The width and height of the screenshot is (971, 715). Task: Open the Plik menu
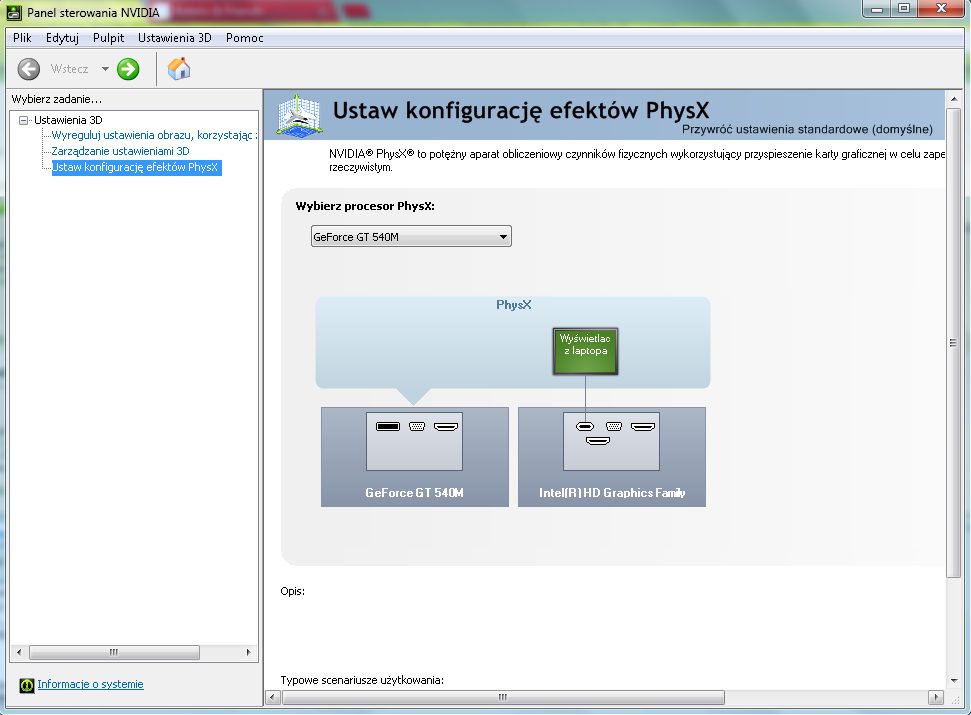pos(22,38)
